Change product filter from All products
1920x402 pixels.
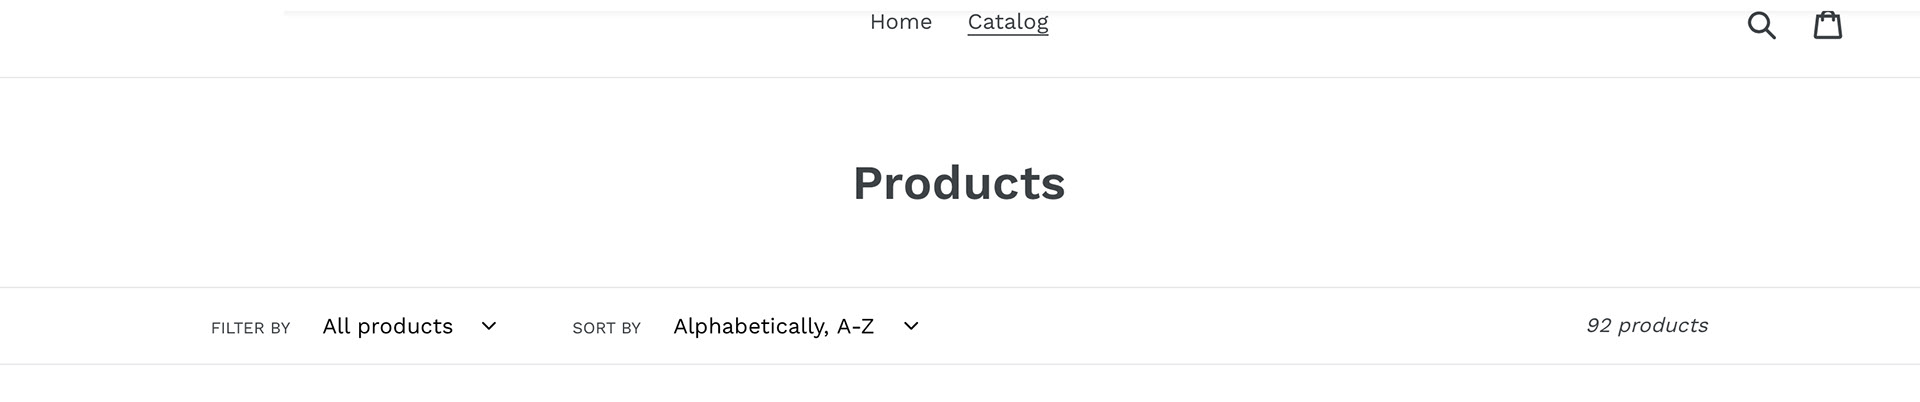pos(409,327)
